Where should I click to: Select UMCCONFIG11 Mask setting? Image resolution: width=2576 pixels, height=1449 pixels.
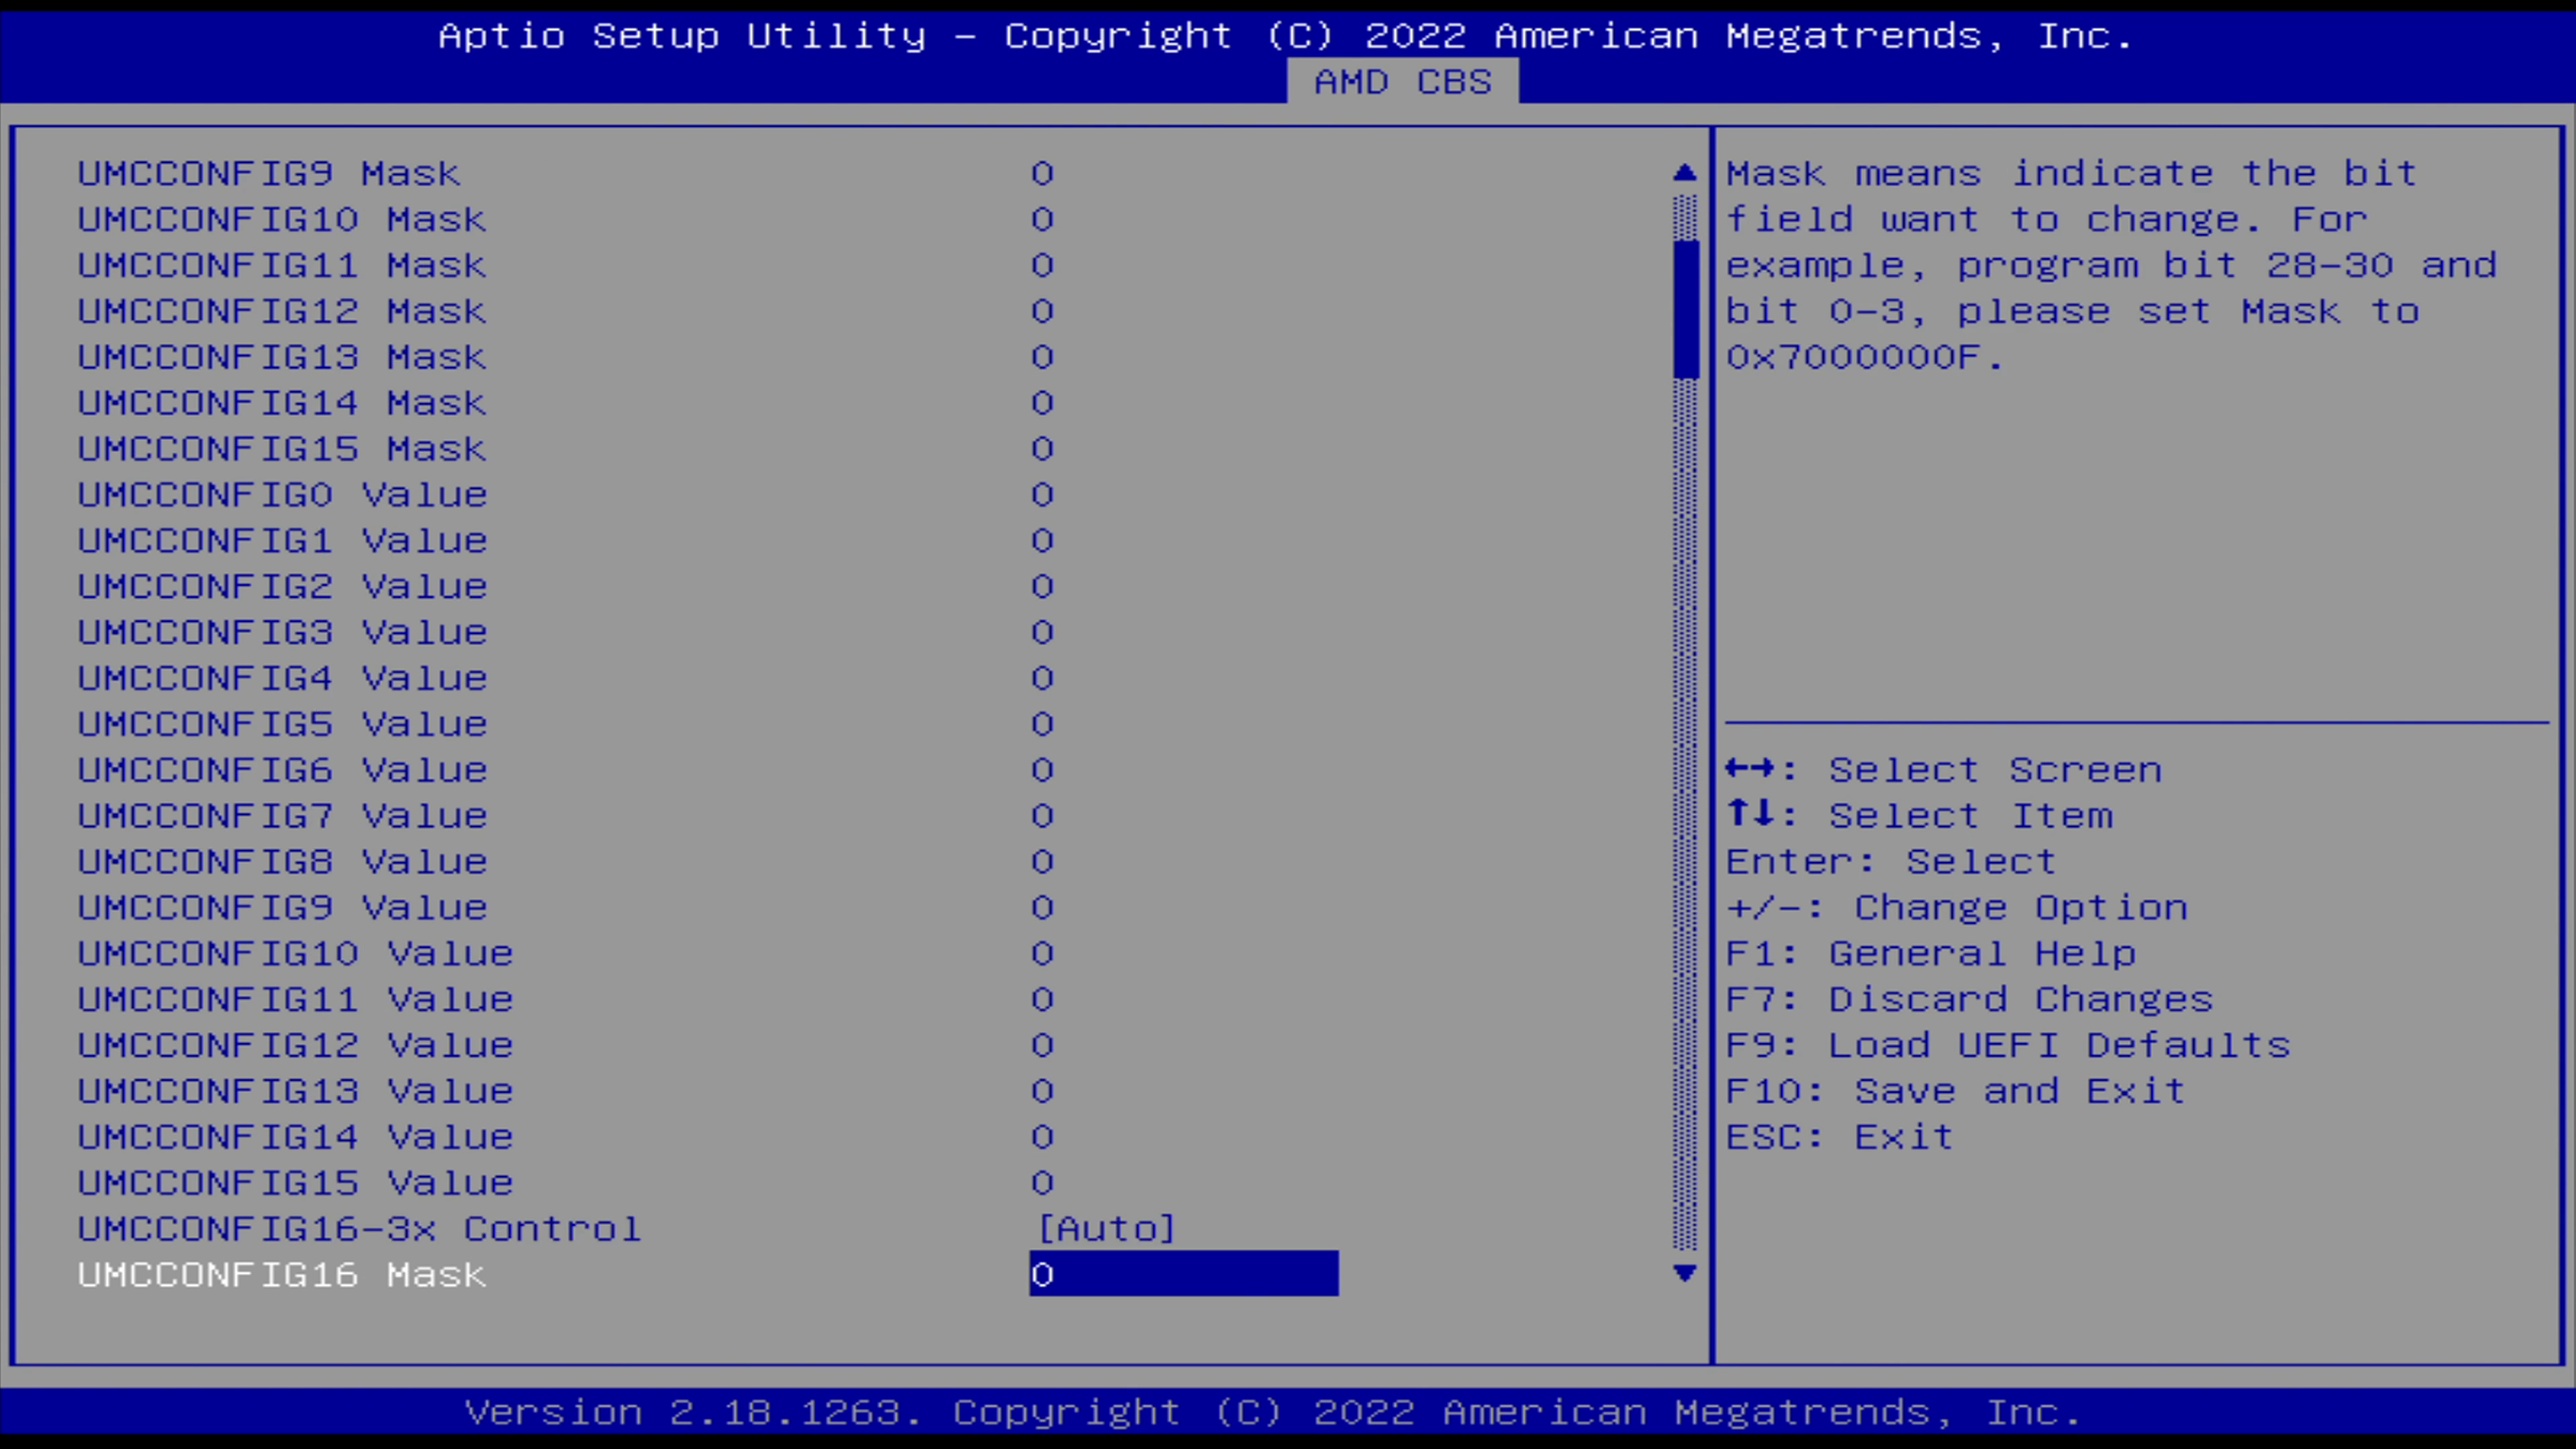[282, 265]
